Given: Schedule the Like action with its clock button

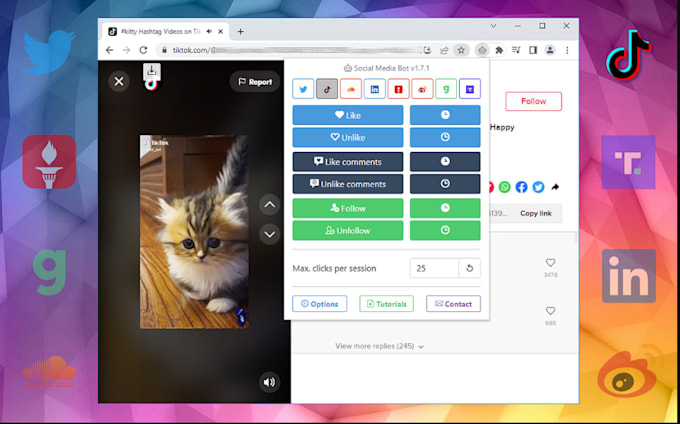Looking at the screenshot, I should coord(445,115).
